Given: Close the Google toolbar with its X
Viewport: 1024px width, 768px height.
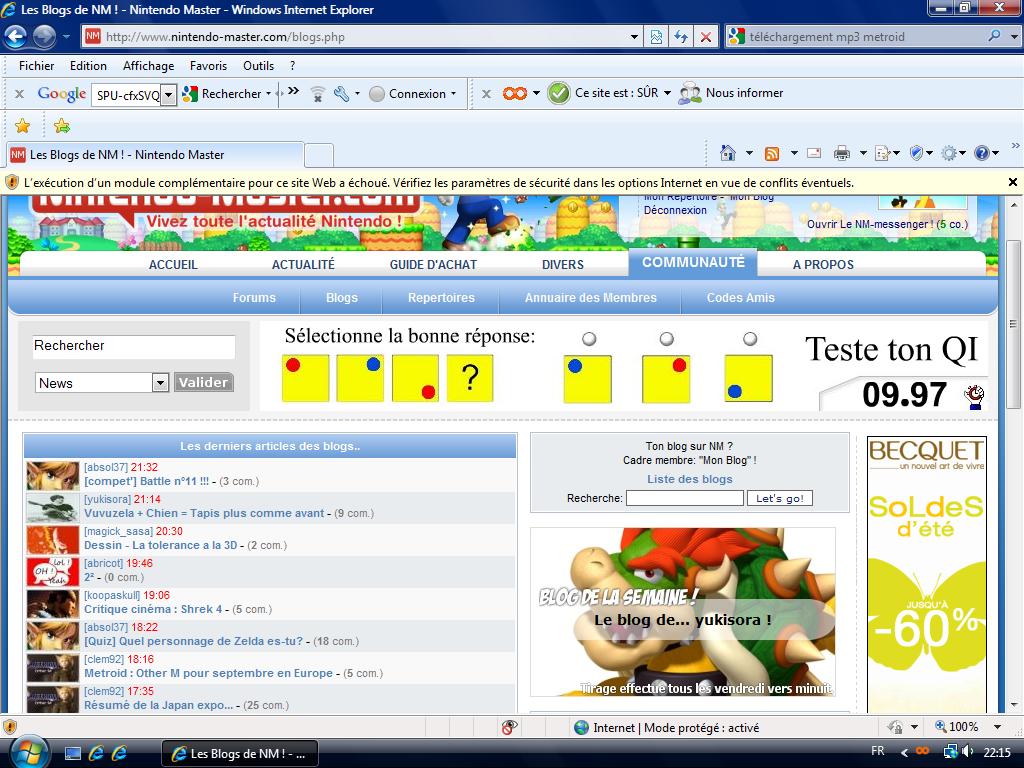Looking at the screenshot, I should [x=20, y=94].
